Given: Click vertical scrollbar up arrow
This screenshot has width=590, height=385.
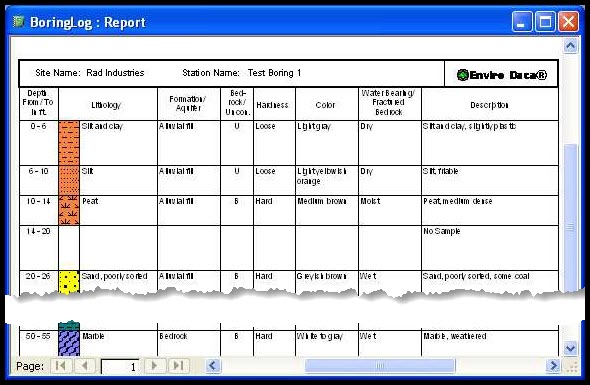Looking at the screenshot, I should [570, 46].
